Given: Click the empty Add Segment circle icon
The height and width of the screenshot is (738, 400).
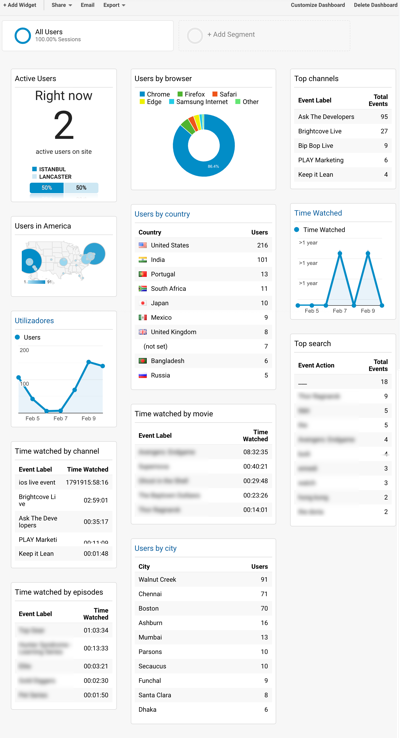Looking at the screenshot, I should (195, 35).
